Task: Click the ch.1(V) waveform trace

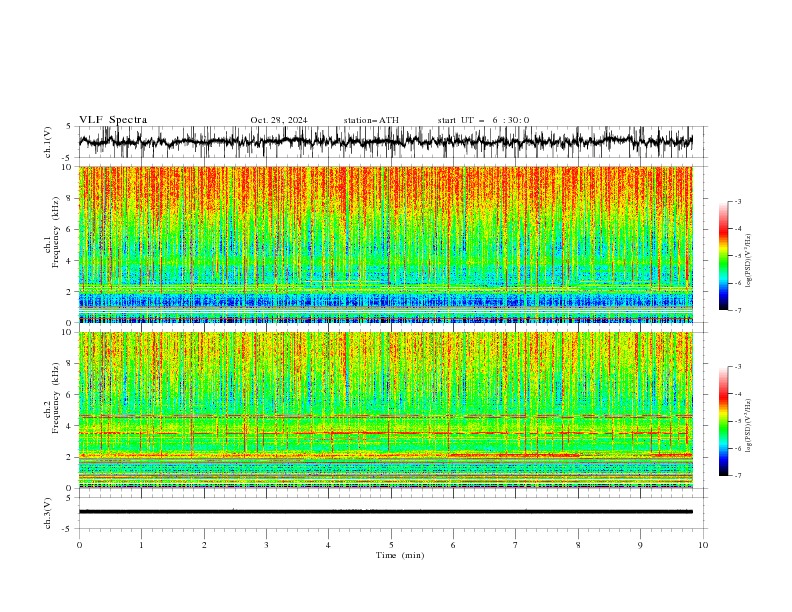Action: click(x=385, y=141)
